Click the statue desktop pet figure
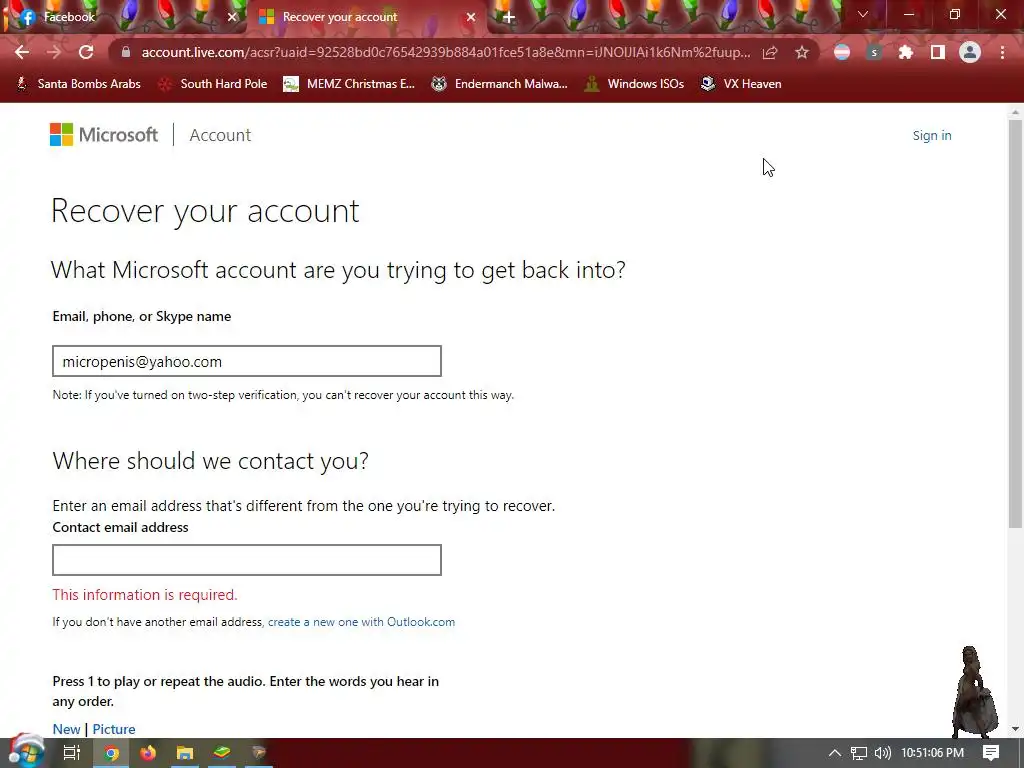The height and width of the screenshot is (768, 1024). tap(975, 693)
